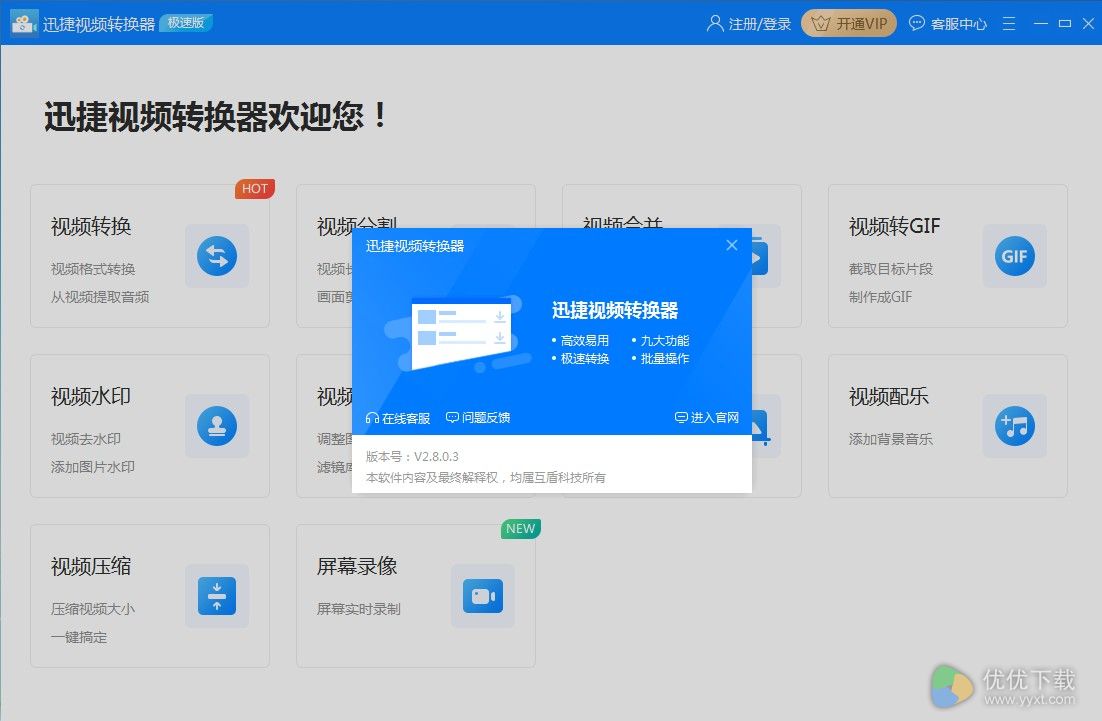Image resolution: width=1102 pixels, height=721 pixels.
Task: Click the version number V2.8.0.3 text
Action: click(x=436, y=457)
